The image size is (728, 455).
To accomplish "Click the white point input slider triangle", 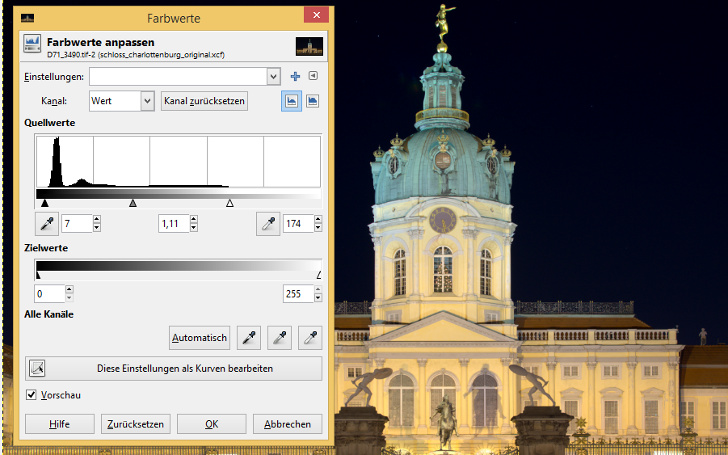I will pyautogui.click(x=230, y=203).
